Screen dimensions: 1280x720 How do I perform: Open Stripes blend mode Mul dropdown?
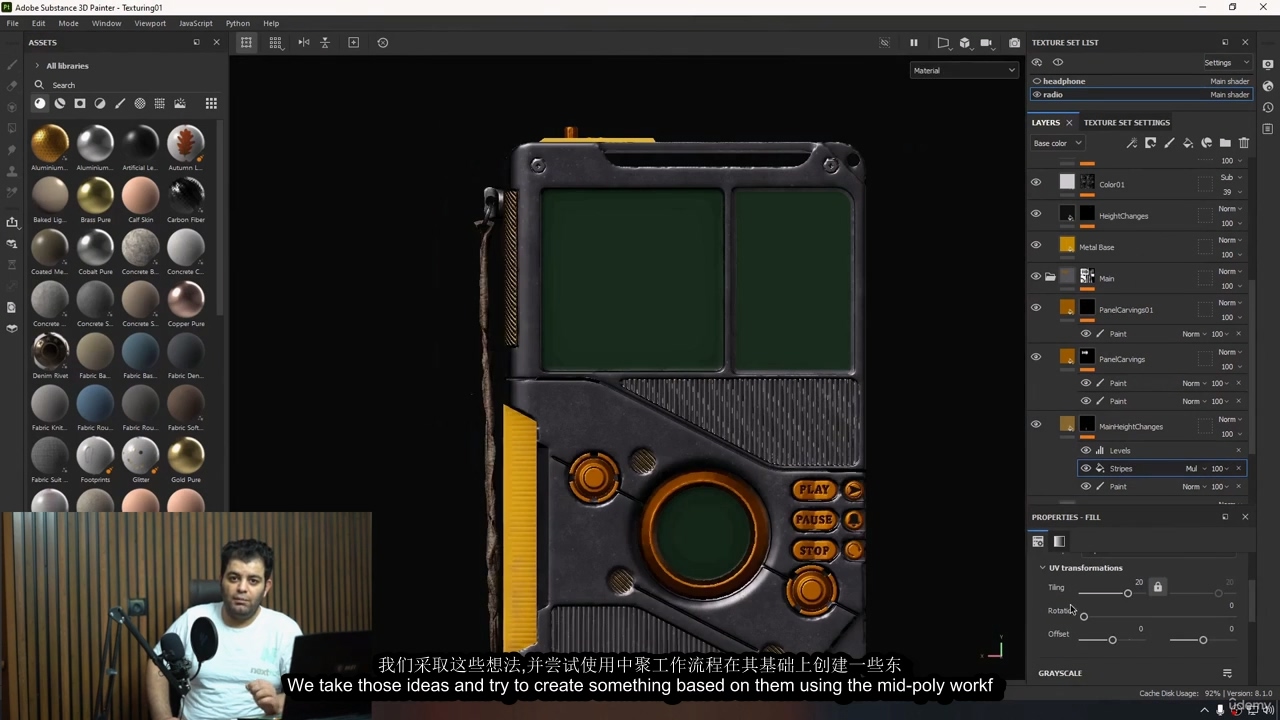(x=1195, y=468)
